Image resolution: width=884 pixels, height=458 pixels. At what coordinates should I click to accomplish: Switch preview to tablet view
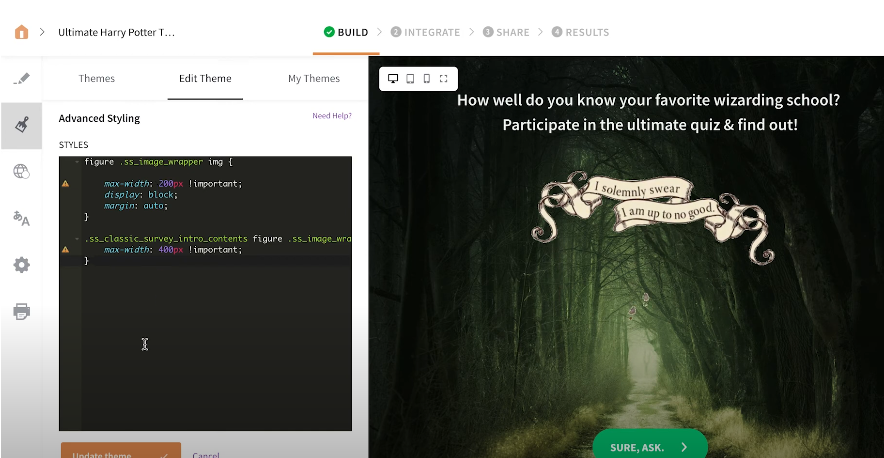(410, 78)
